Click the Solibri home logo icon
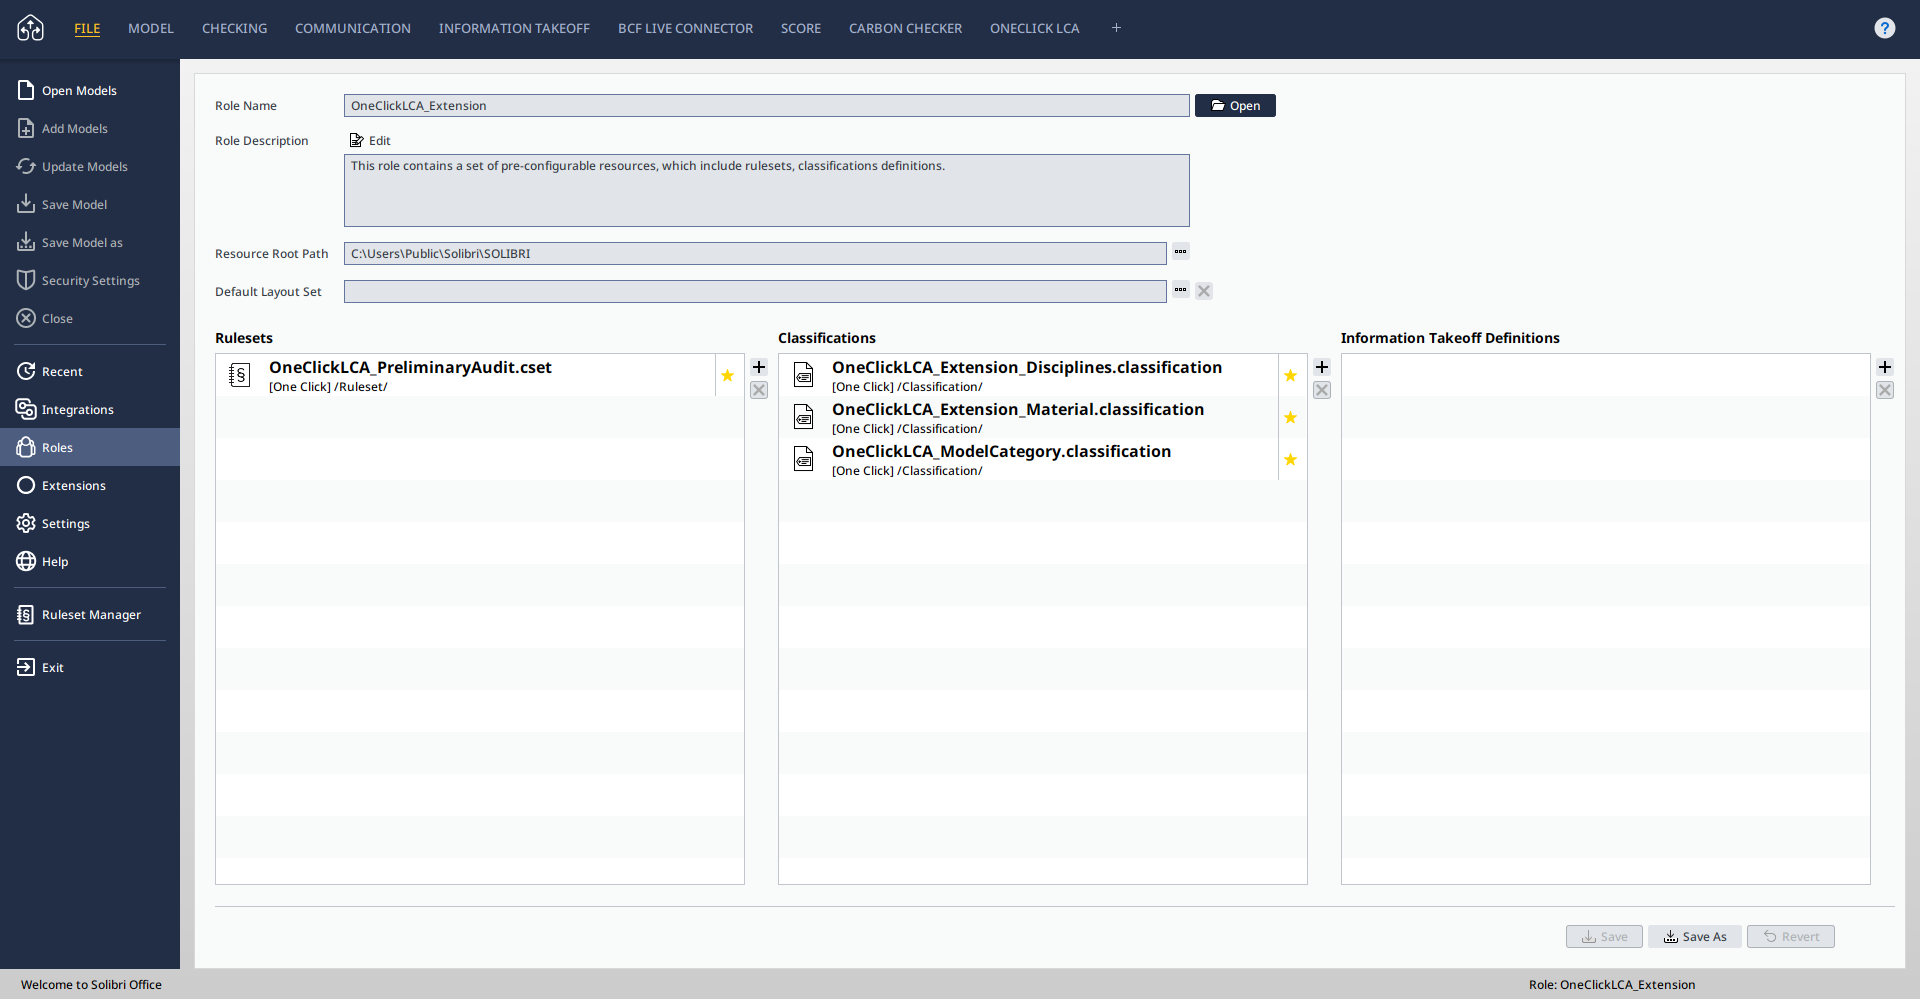Image resolution: width=1920 pixels, height=999 pixels. [30, 28]
